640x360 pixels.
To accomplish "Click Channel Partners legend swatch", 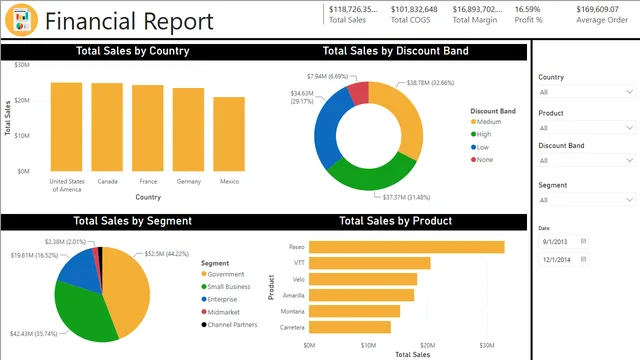I will (x=204, y=324).
